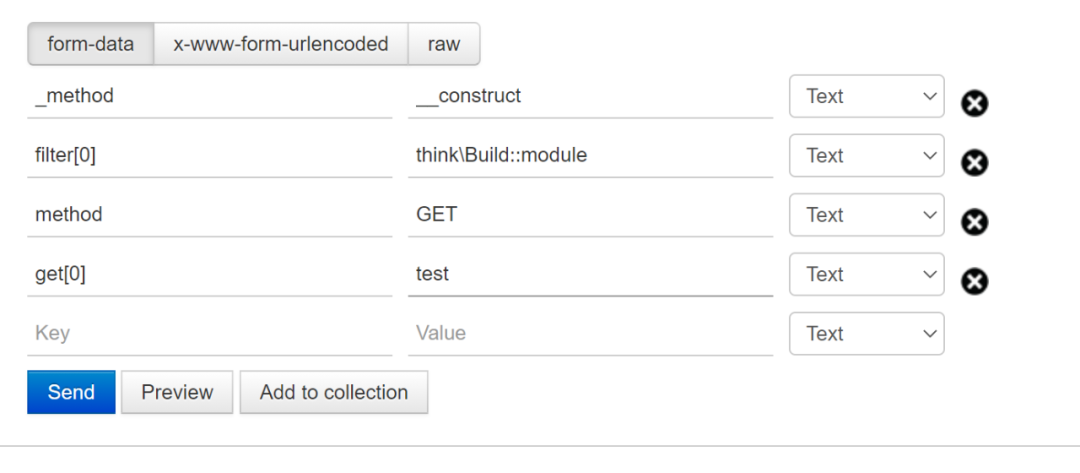Click the Preview button
This screenshot has height=473, width=1080.
177,392
